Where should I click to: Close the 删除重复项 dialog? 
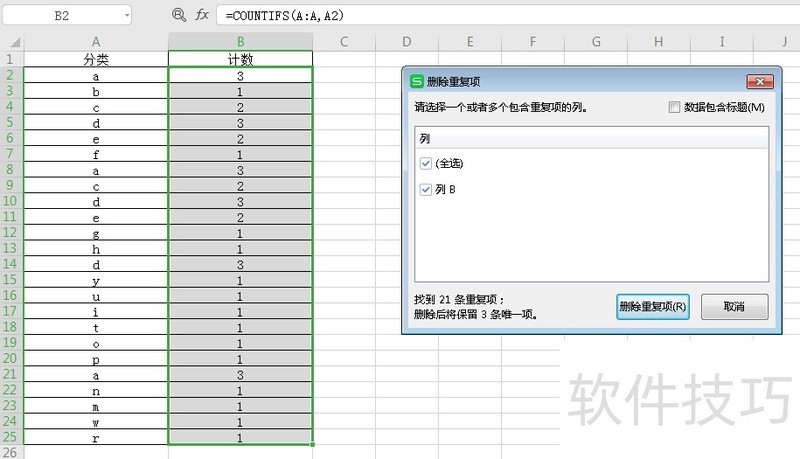click(x=760, y=82)
